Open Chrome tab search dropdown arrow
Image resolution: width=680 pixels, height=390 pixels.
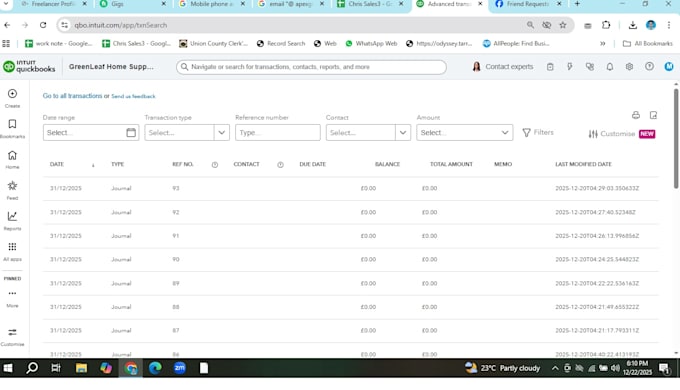(x=7, y=4)
